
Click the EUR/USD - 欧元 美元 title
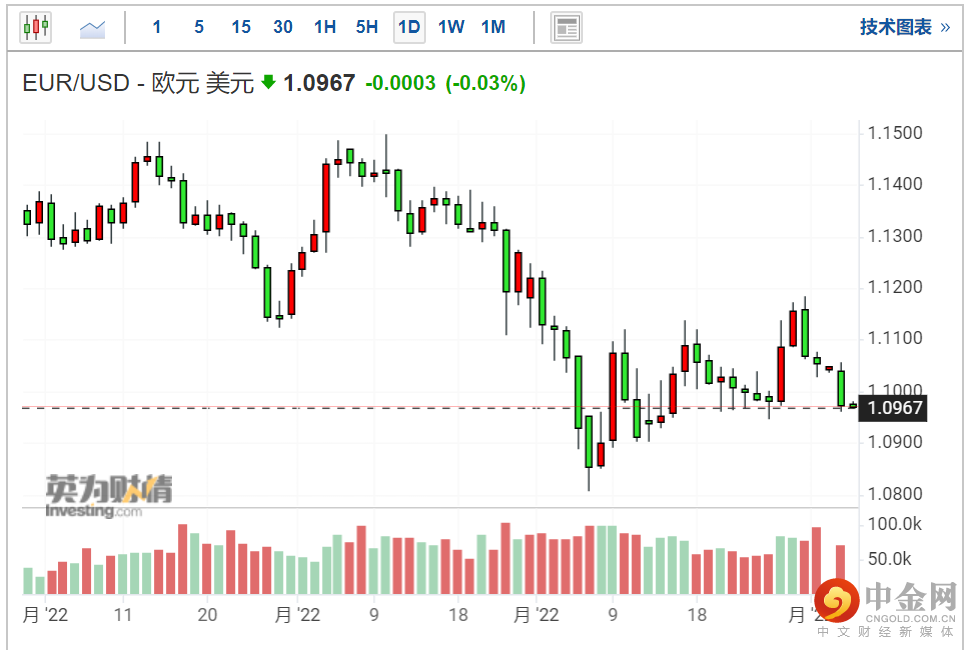pyautogui.click(x=138, y=83)
